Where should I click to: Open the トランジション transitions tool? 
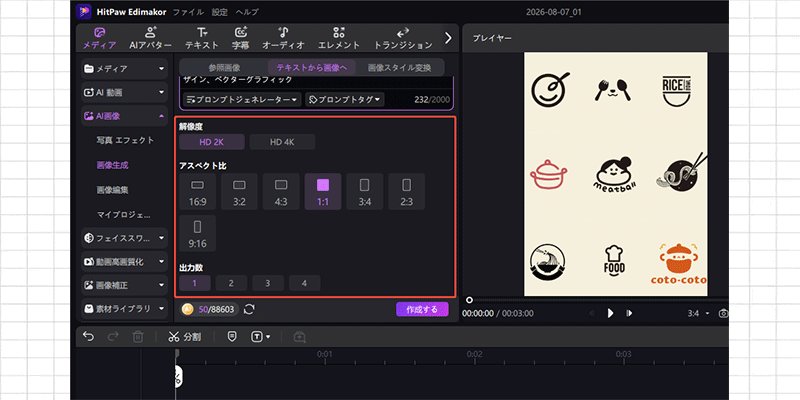403,39
